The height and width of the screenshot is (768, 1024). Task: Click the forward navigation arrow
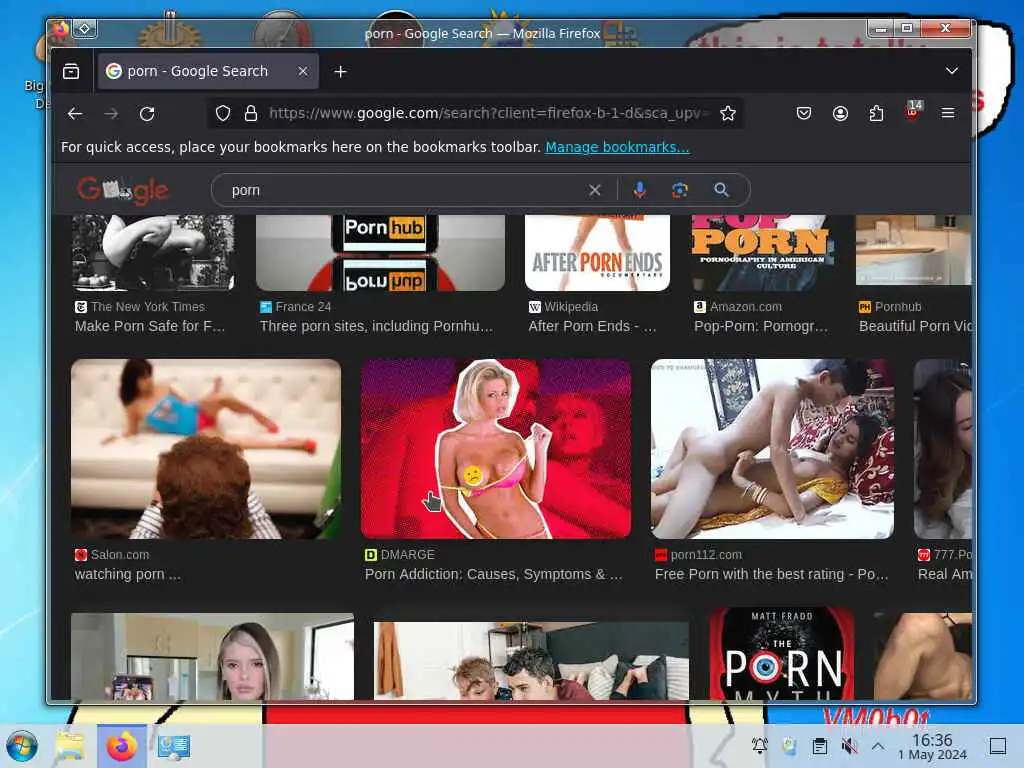(x=111, y=114)
